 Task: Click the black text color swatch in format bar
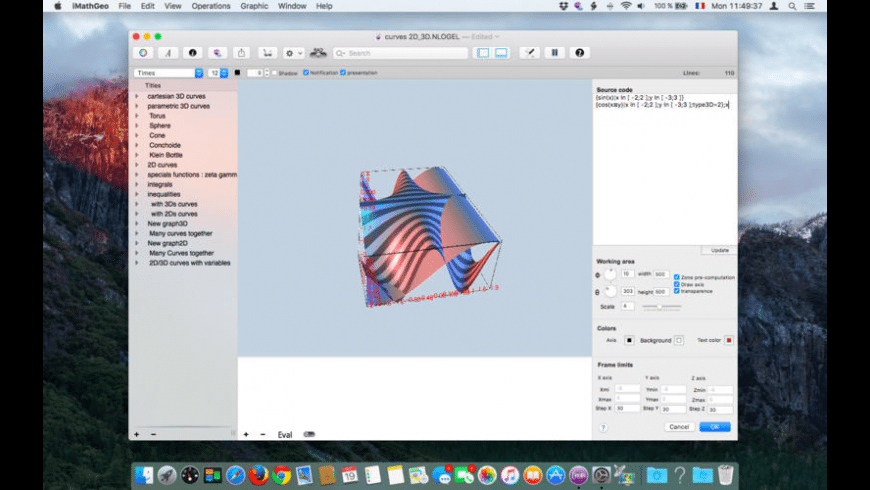(x=237, y=73)
